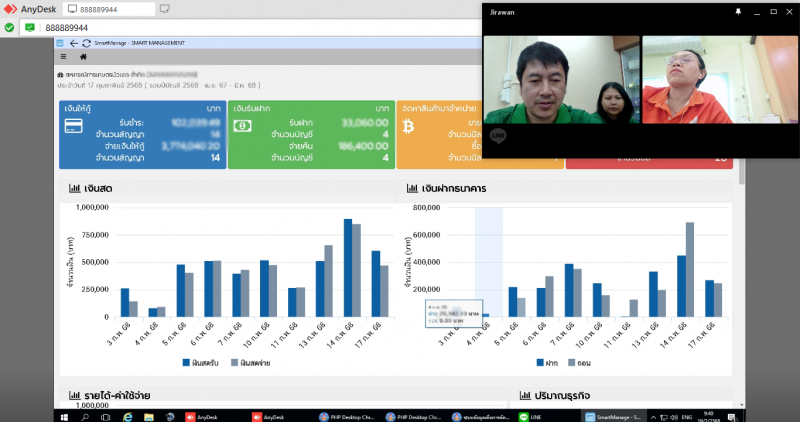Click the chart icon beside เงินฝากธนาคาร heading
Screen dimensions: 800x422
(x=412, y=188)
